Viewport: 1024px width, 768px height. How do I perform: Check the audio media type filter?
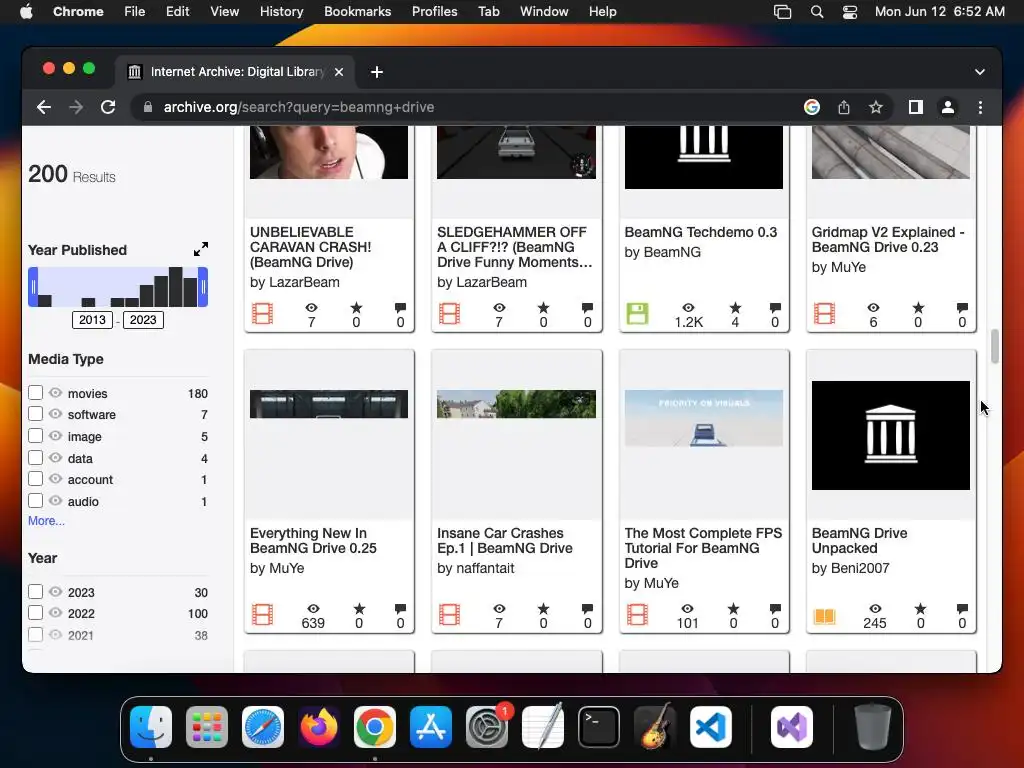35,501
